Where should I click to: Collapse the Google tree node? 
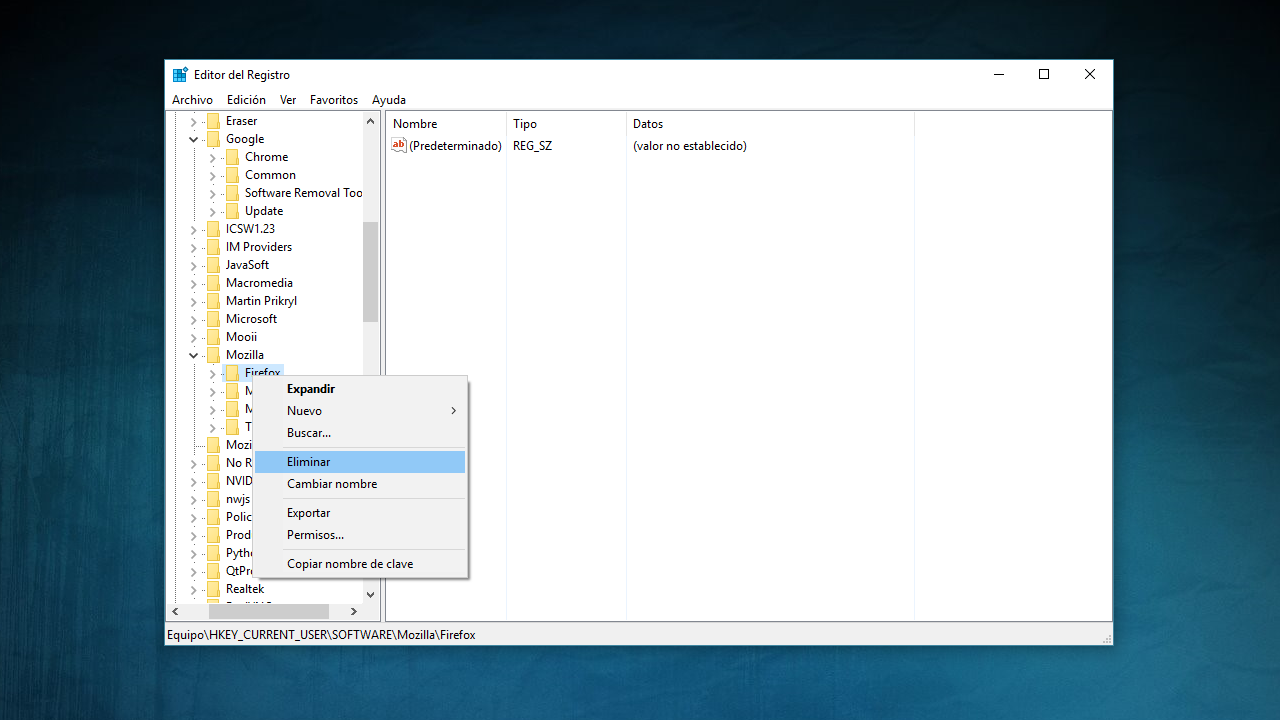point(194,139)
